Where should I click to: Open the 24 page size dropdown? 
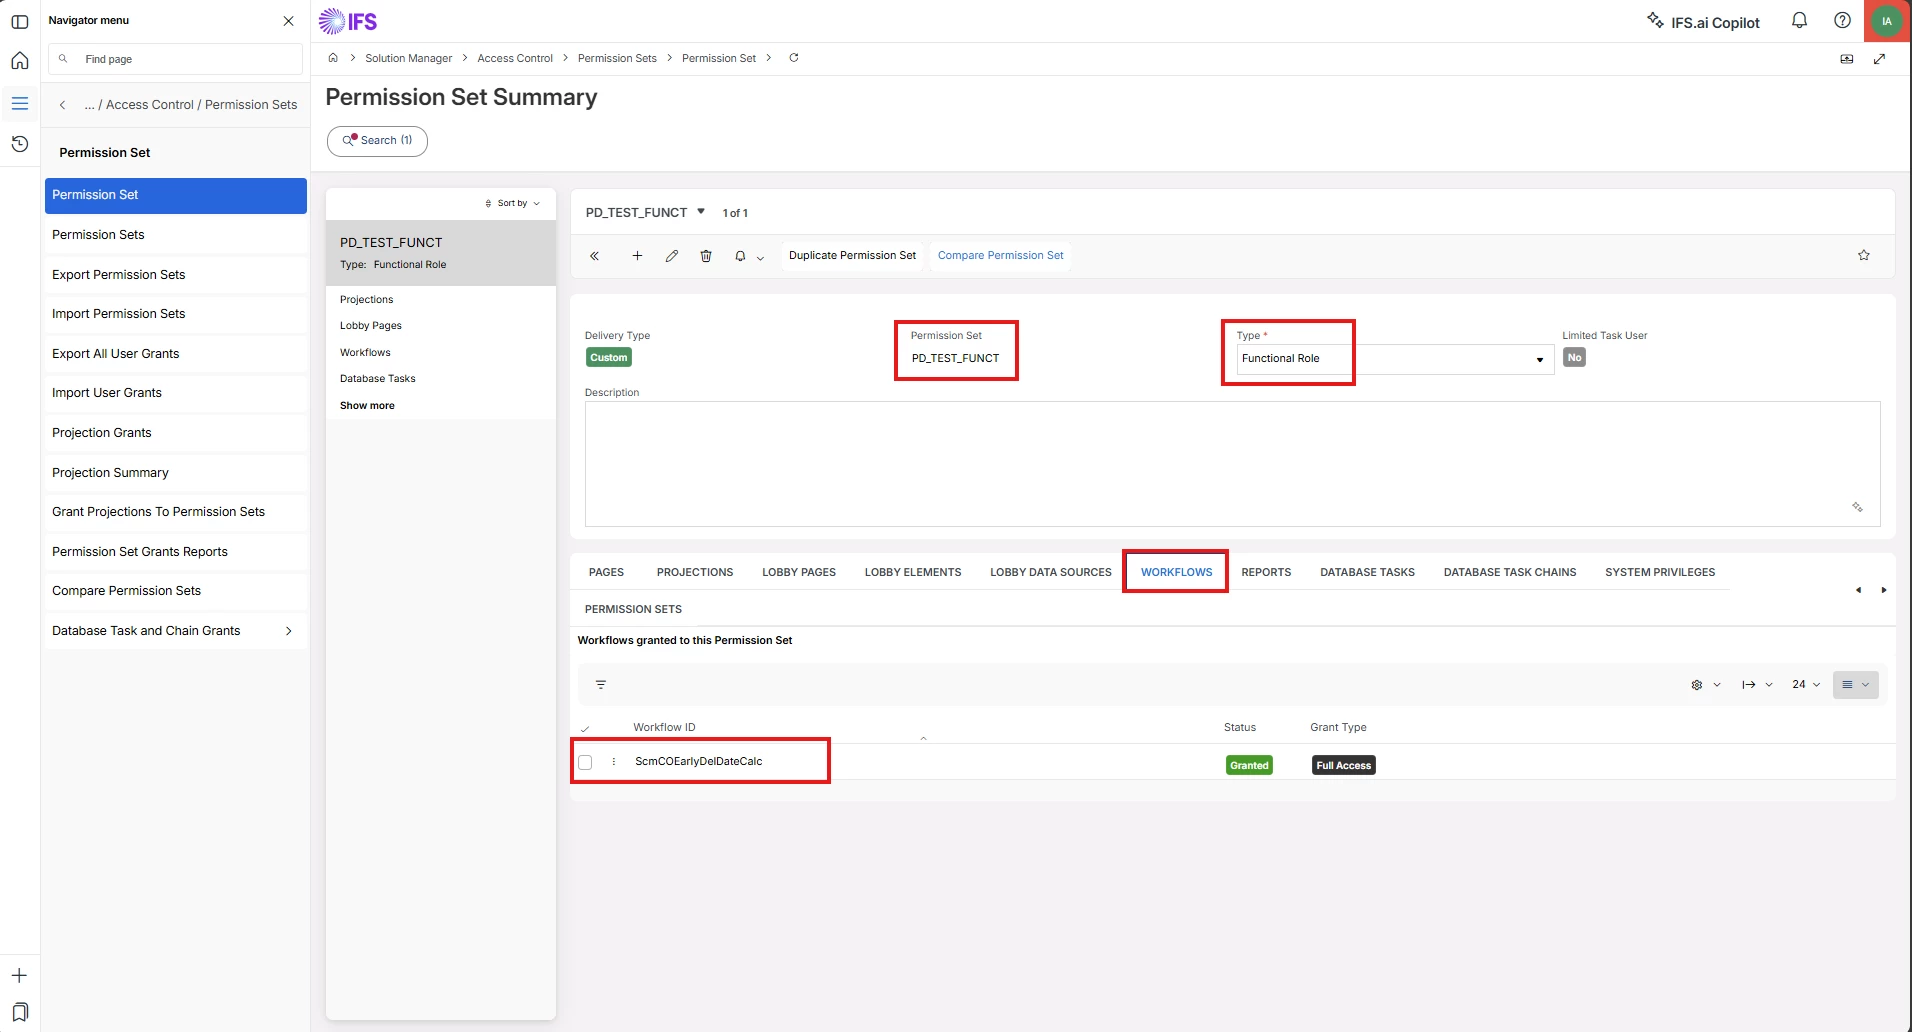pyautogui.click(x=1806, y=685)
